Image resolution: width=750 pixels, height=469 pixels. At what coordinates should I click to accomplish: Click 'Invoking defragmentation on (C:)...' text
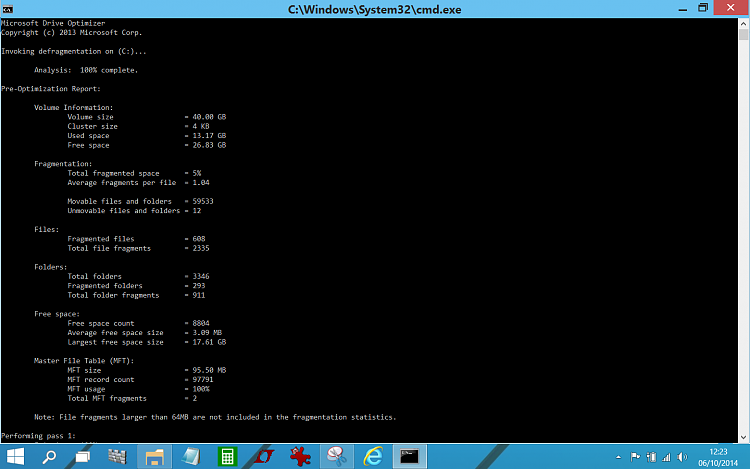tap(74, 51)
